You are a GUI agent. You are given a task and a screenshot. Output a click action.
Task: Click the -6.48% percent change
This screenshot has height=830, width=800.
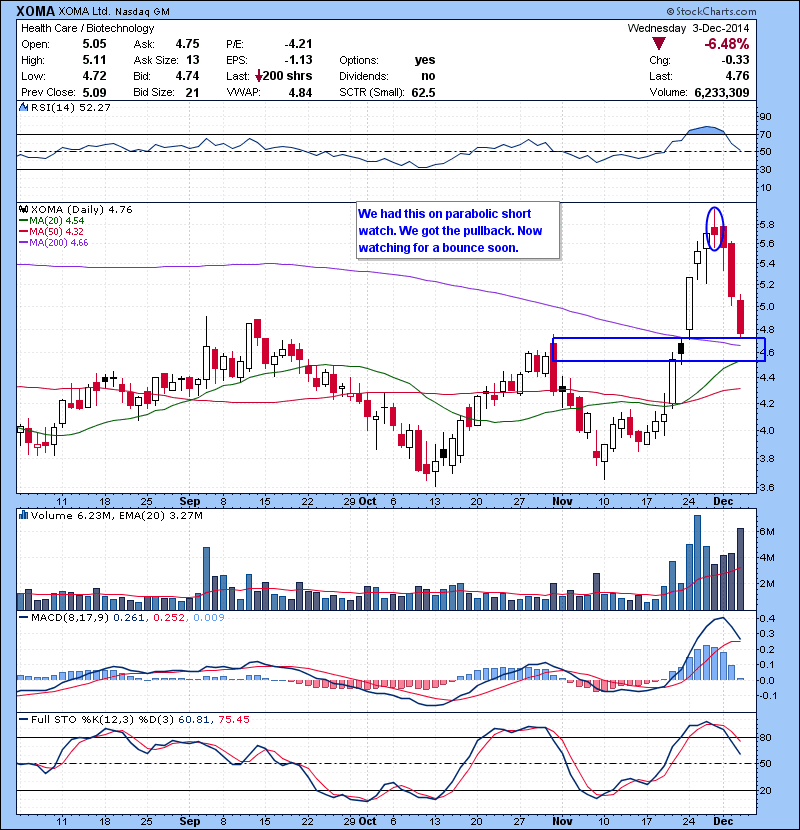(x=726, y=44)
